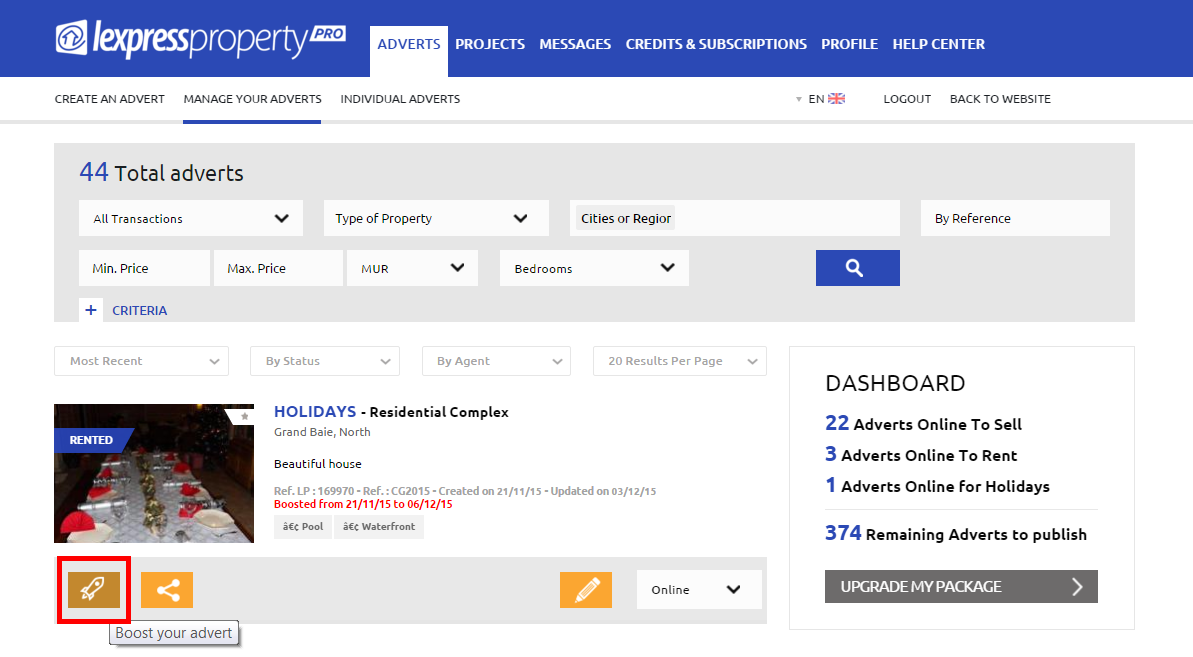Choose a currency from the MUR dropdown
Viewport: 1193px width, 657px height.
(412, 268)
